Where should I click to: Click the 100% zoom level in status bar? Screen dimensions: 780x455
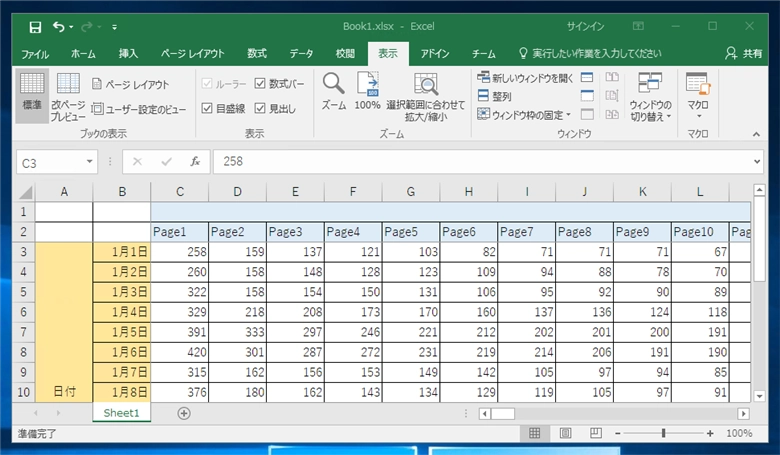pyautogui.click(x=739, y=434)
